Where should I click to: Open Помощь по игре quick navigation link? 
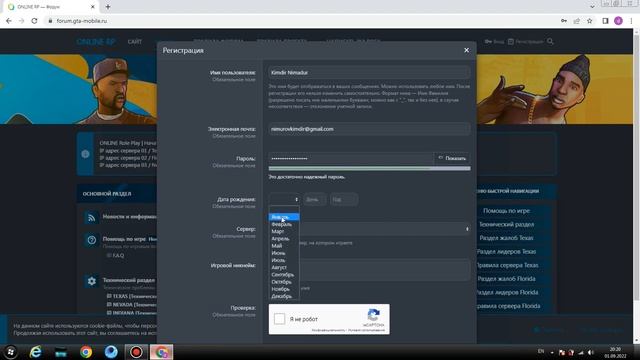click(x=506, y=211)
